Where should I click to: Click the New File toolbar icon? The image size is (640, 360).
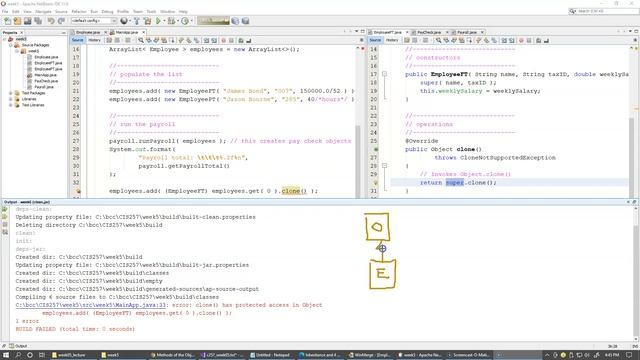[x=7, y=21]
